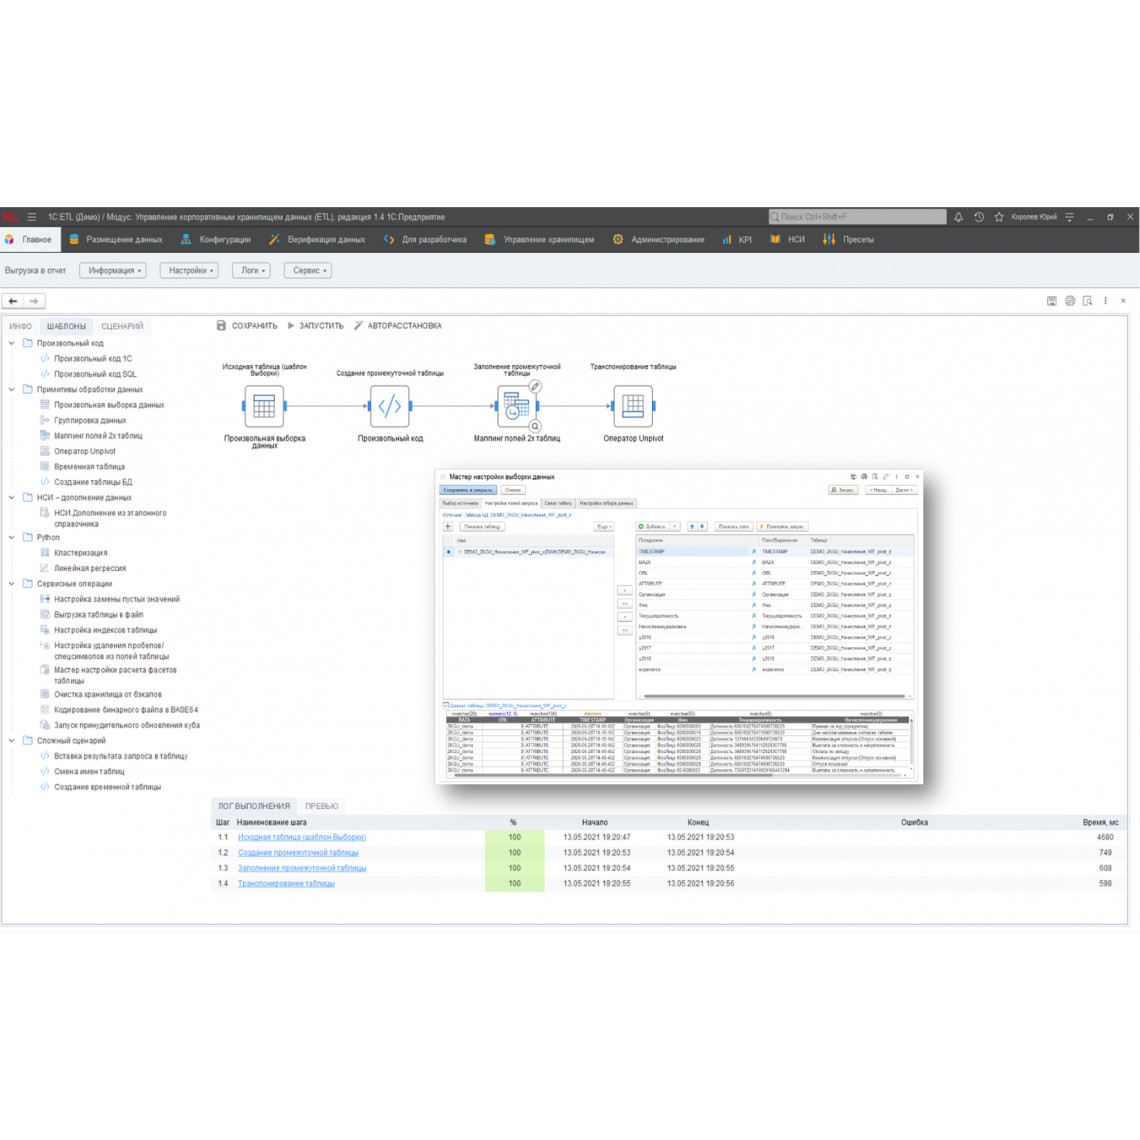
Task: Collapse the Произвольный код tree group
Action: 12,343
